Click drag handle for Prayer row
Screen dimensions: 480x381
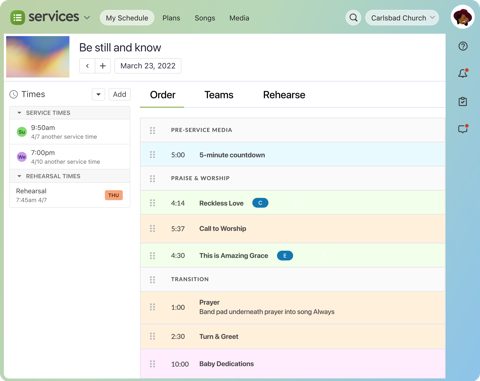tap(152, 307)
